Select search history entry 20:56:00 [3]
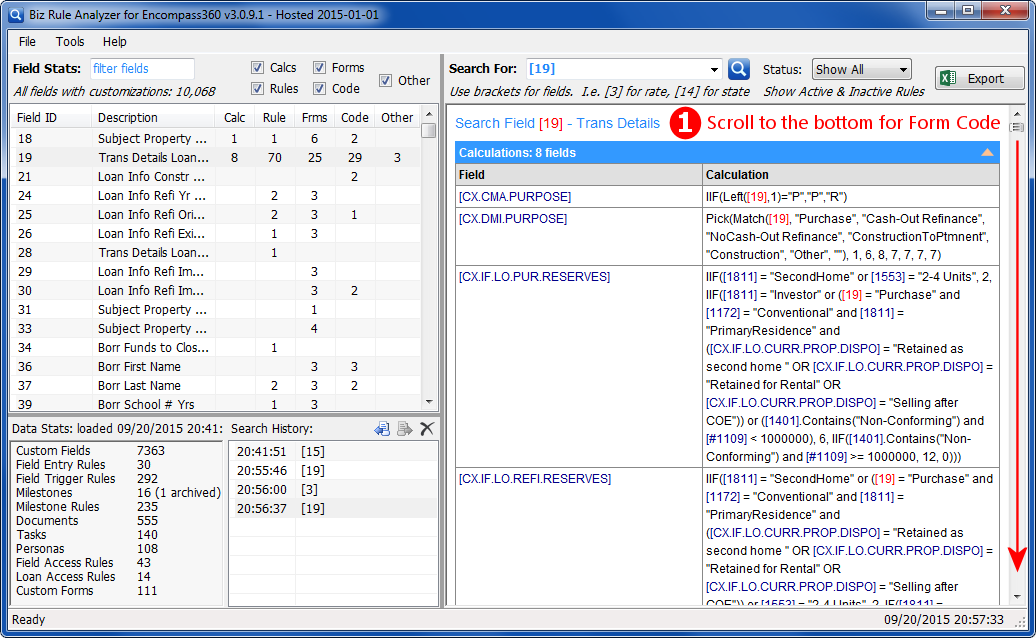1036x638 pixels. click(333, 489)
